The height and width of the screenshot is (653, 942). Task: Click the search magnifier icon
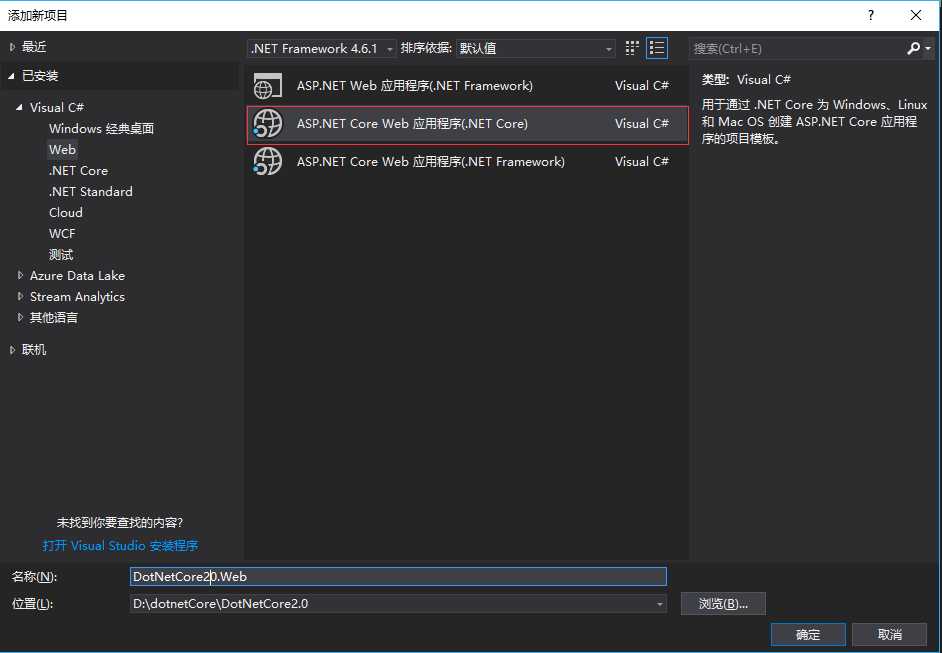pos(913,48)
